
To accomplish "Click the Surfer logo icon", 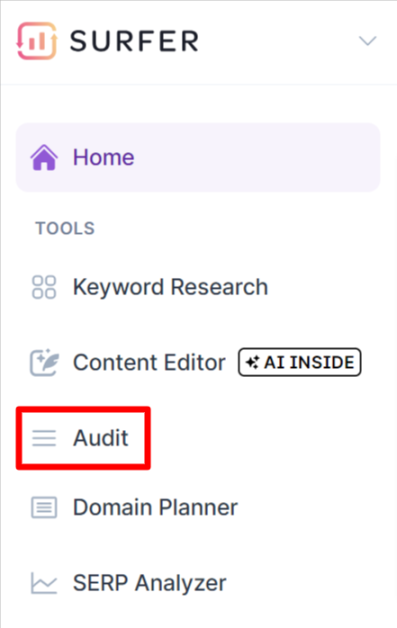I will coord(37,41).
